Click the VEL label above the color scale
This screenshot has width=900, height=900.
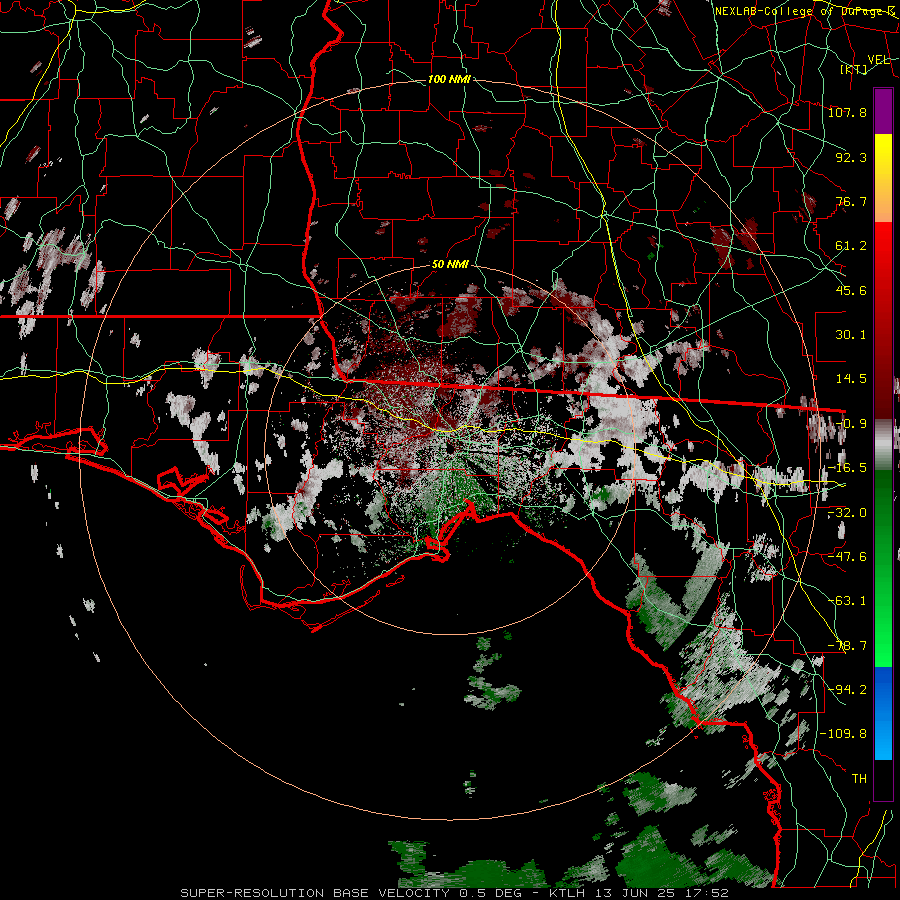click(879, 60)
